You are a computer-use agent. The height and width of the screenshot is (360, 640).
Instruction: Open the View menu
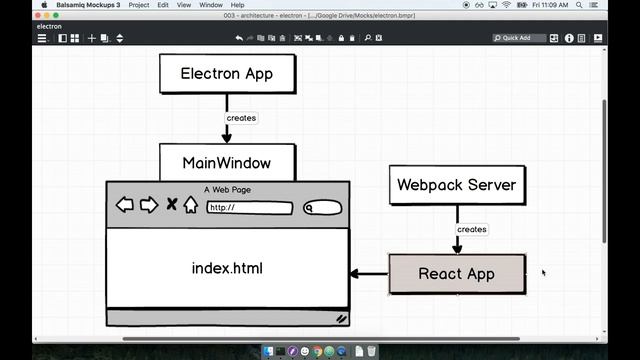(184, 5)
